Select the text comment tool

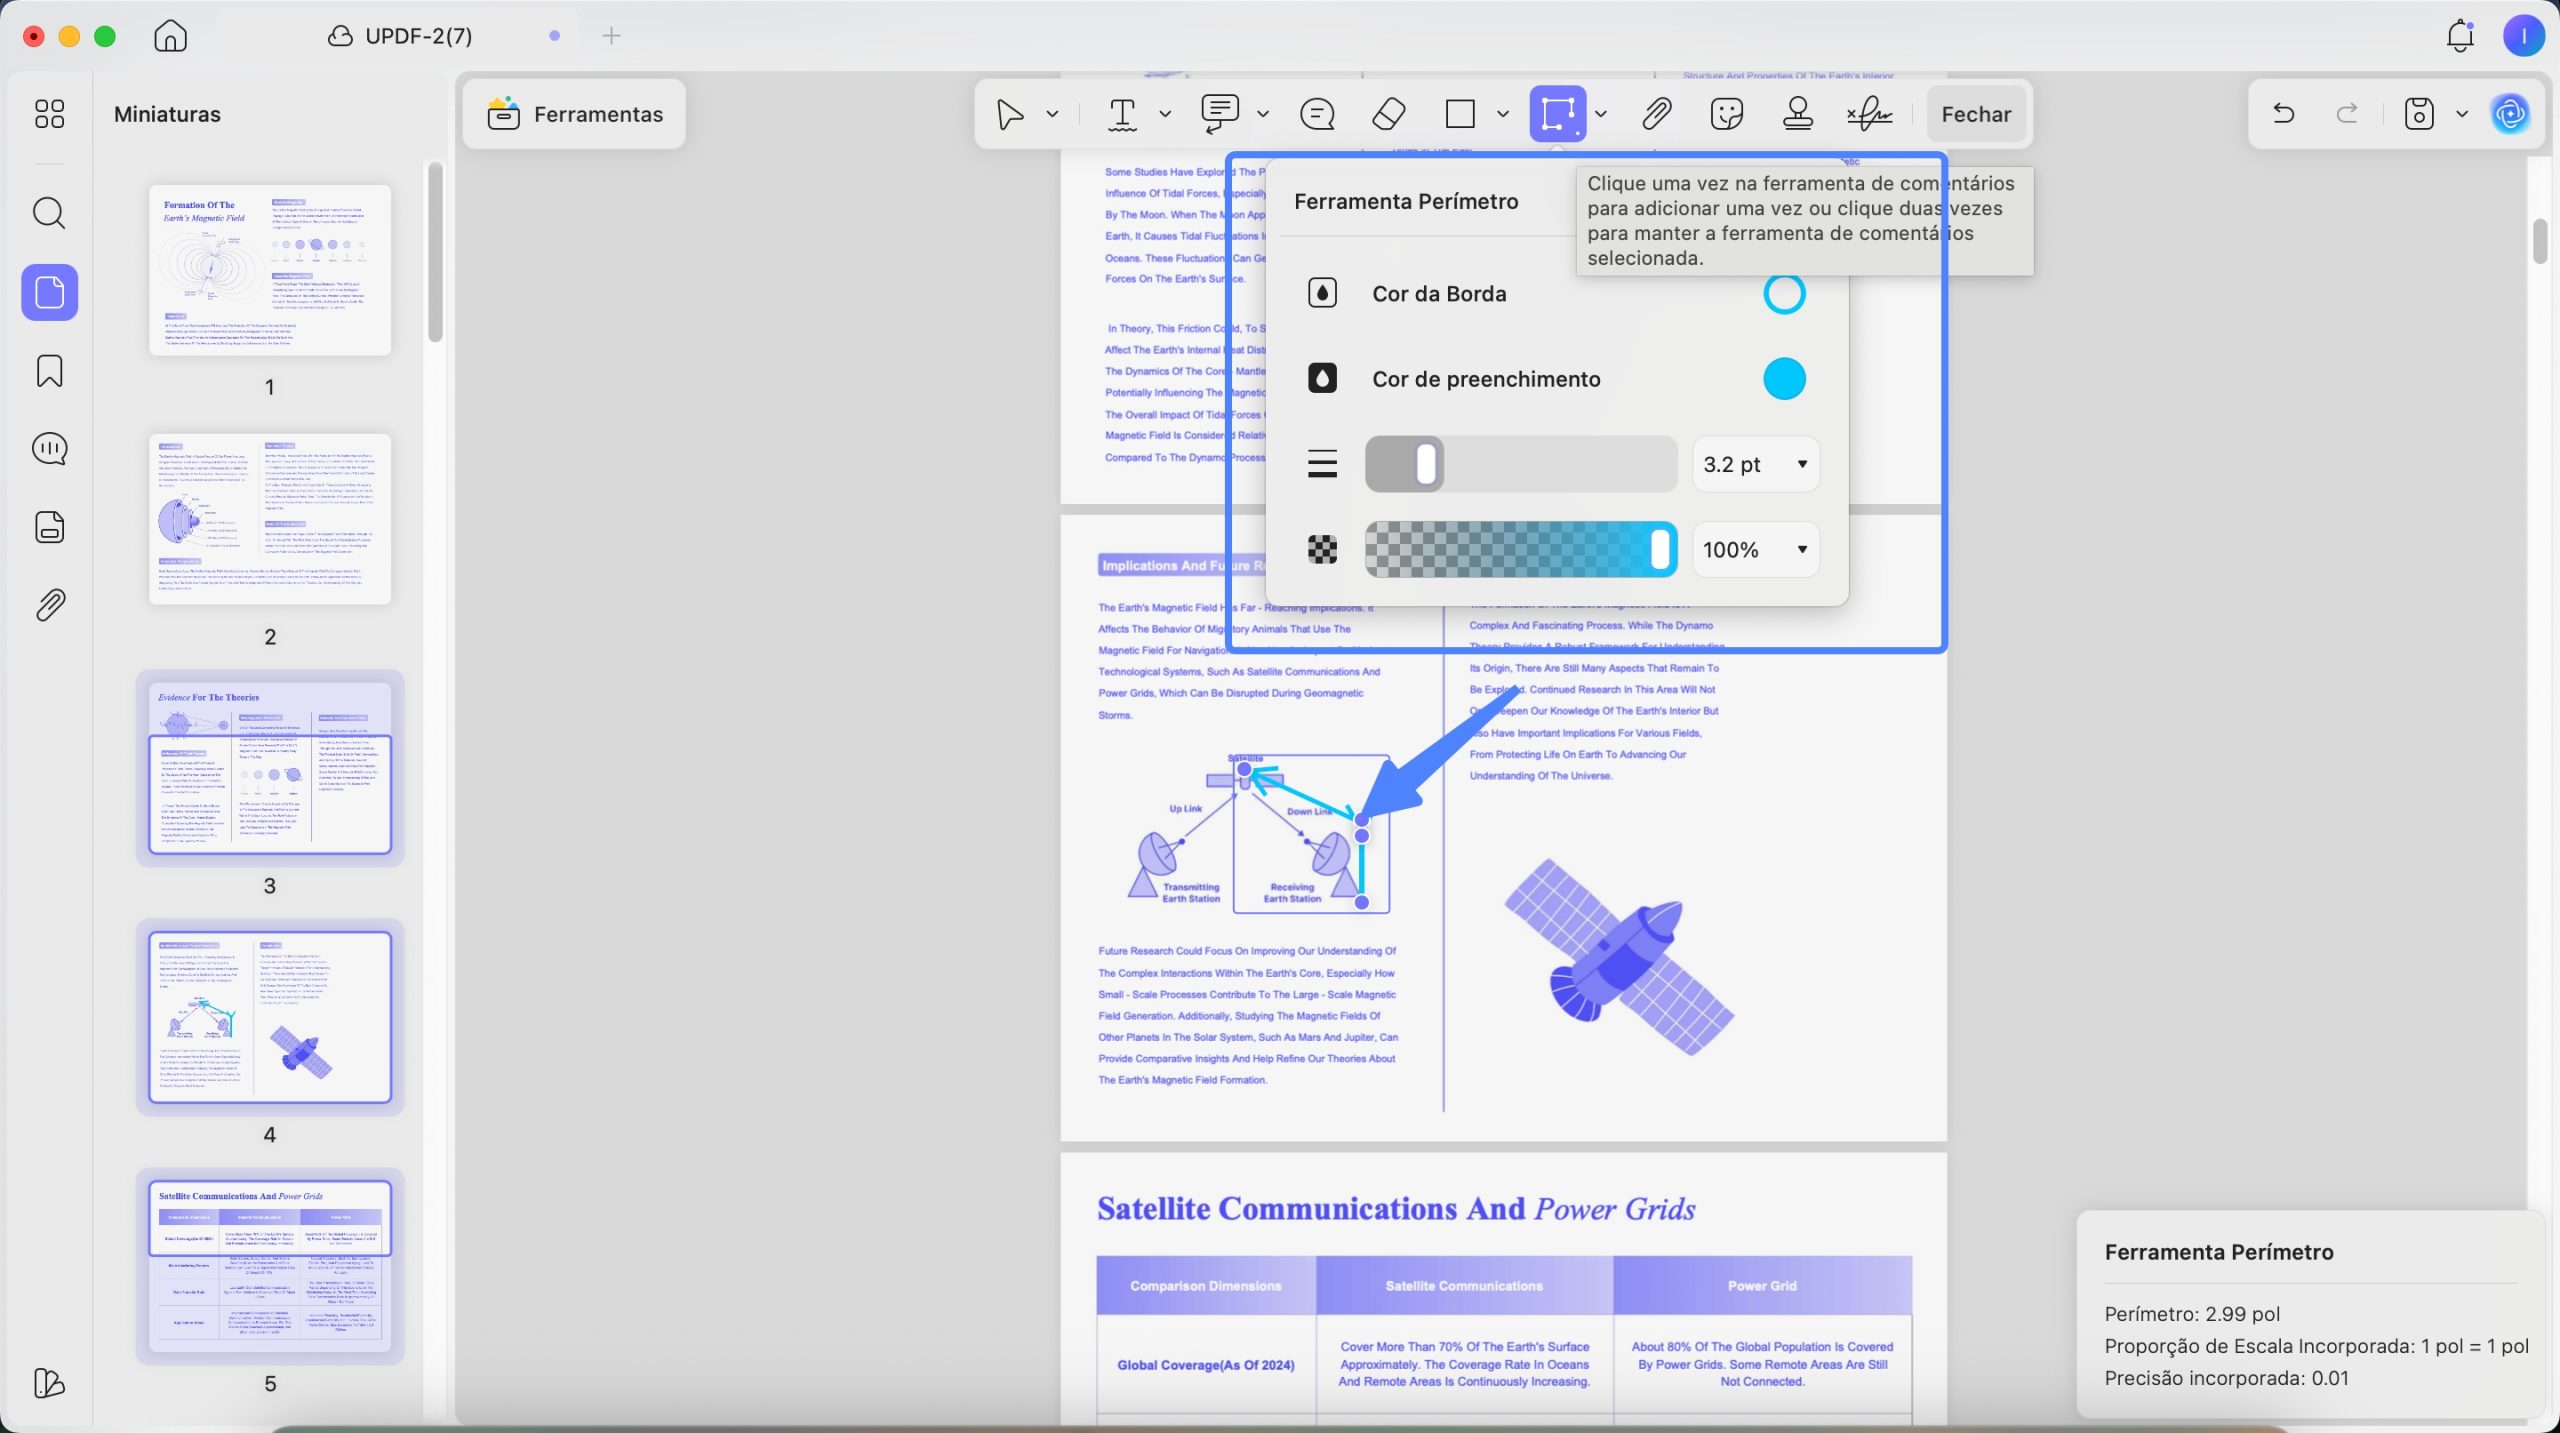tap(1123, 114)
